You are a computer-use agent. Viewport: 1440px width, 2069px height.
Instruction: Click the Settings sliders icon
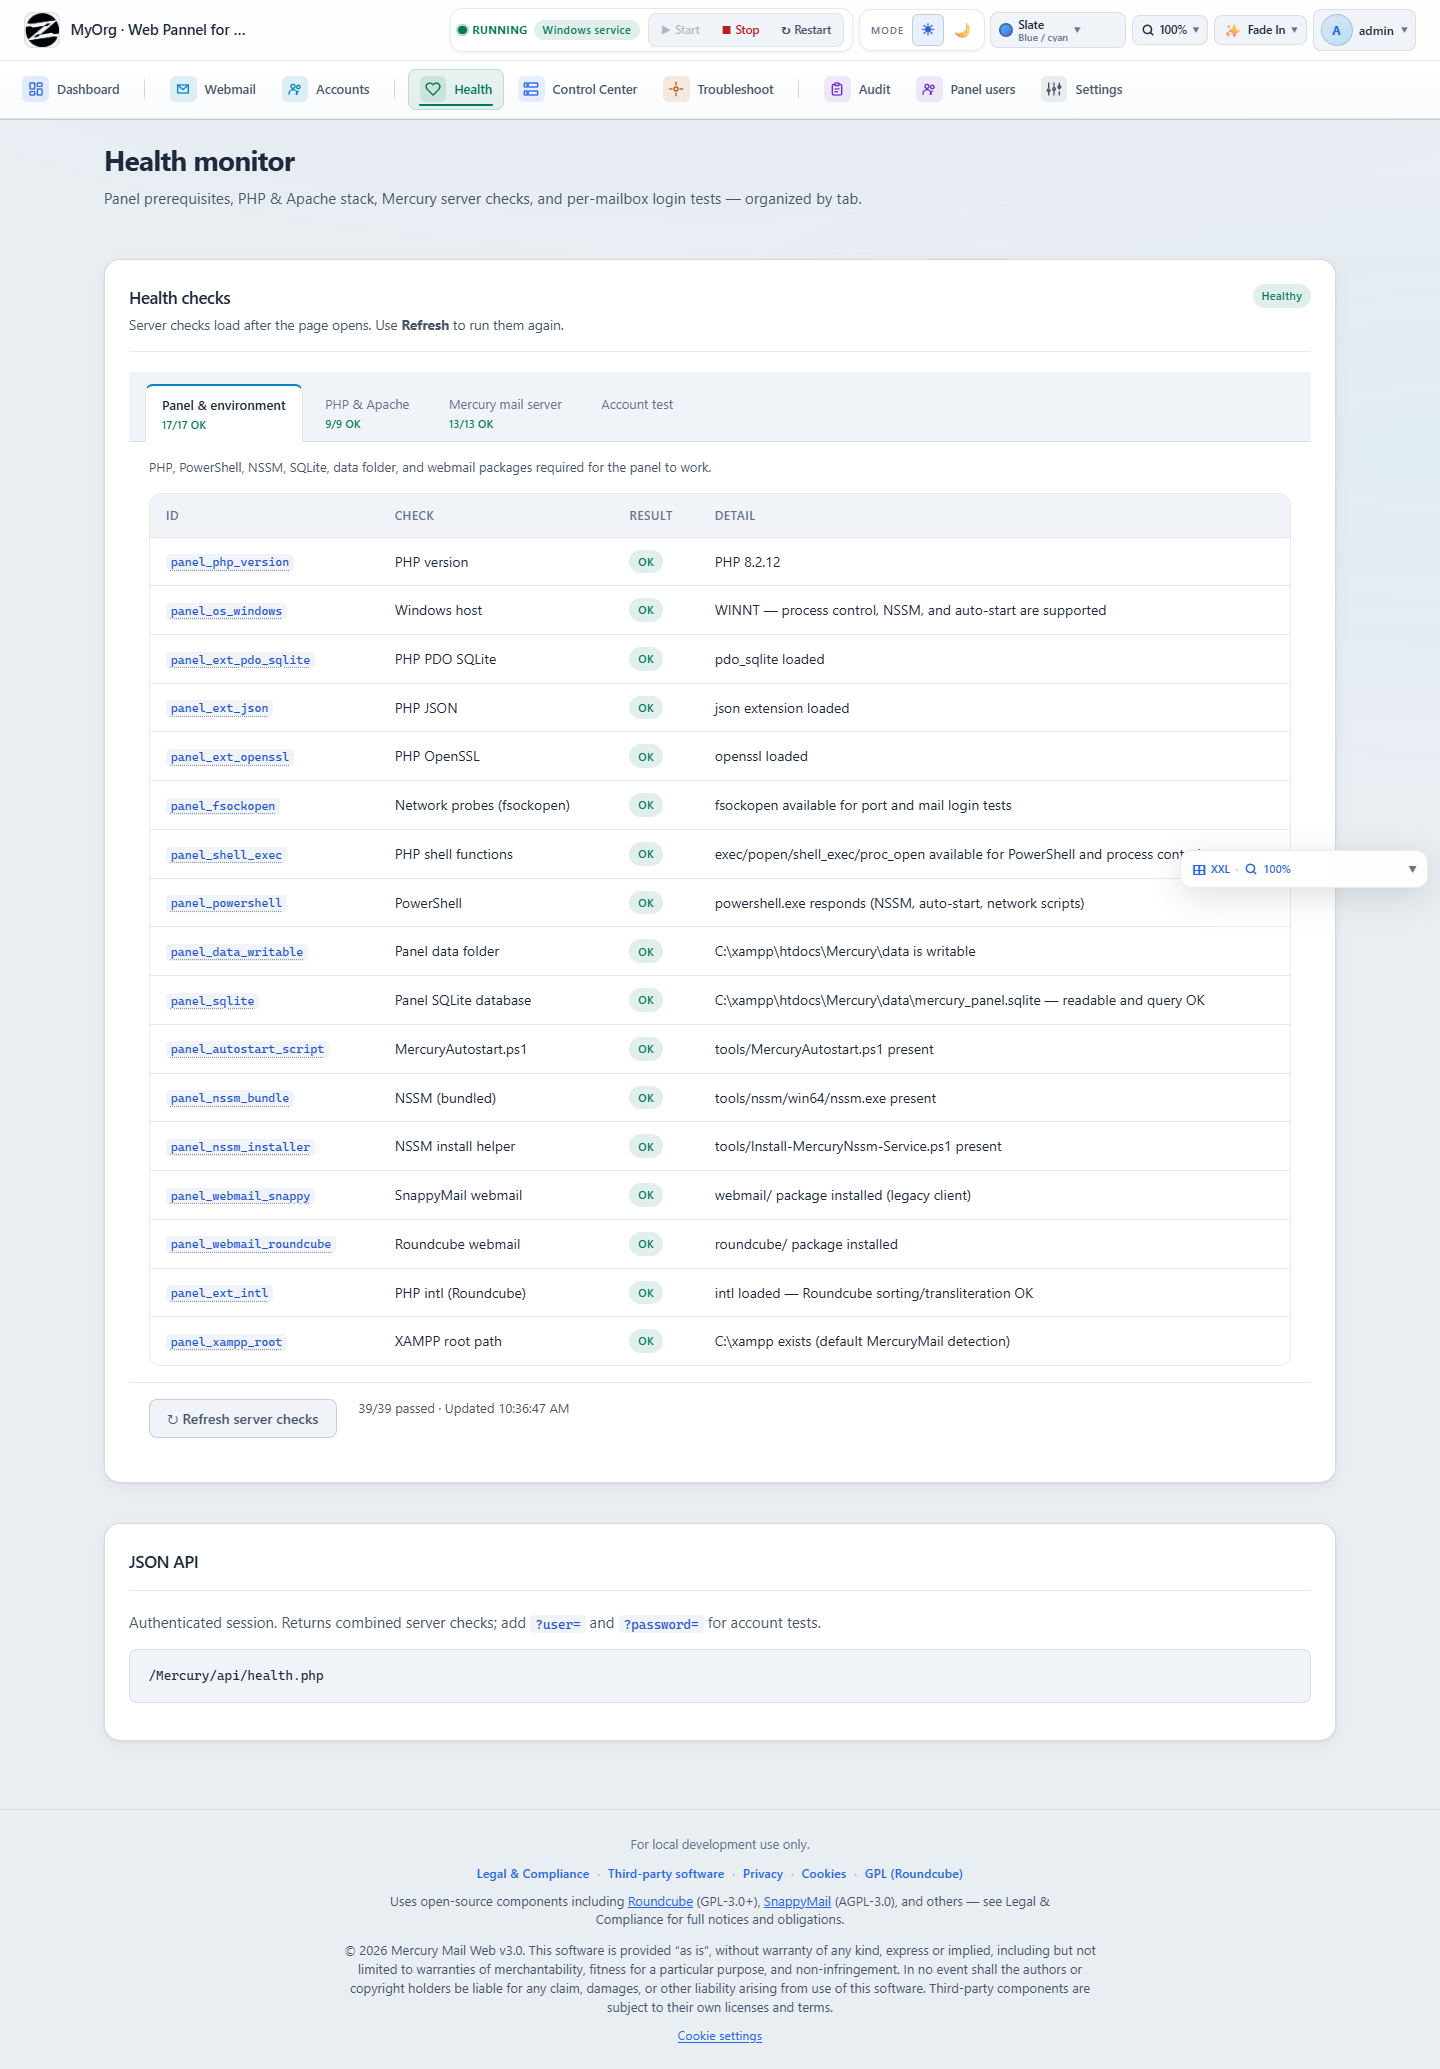click(1054, 89)
